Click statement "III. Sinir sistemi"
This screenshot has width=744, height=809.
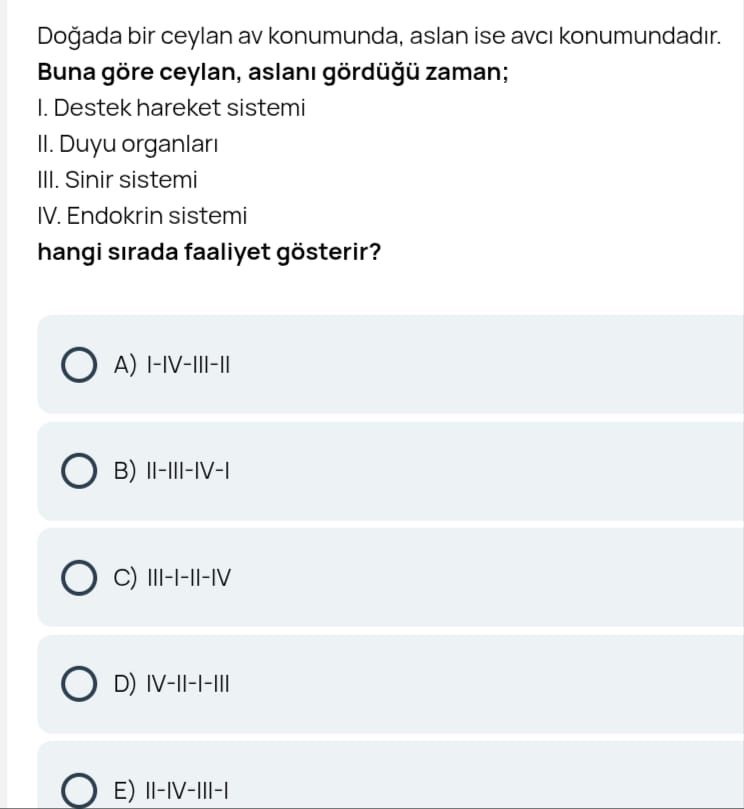point(117,180)
